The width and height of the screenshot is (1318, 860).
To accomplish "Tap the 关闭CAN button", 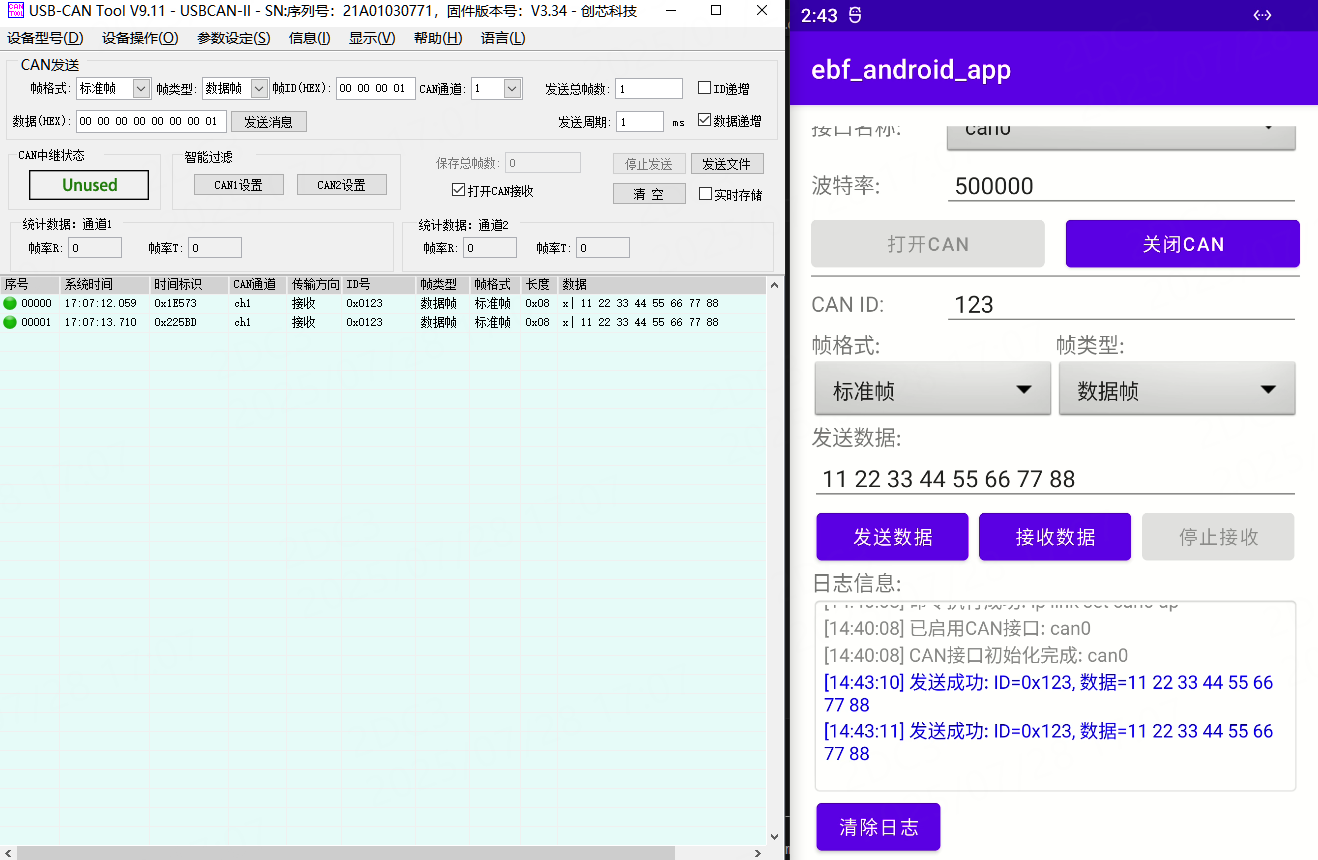I will 1183,244.
